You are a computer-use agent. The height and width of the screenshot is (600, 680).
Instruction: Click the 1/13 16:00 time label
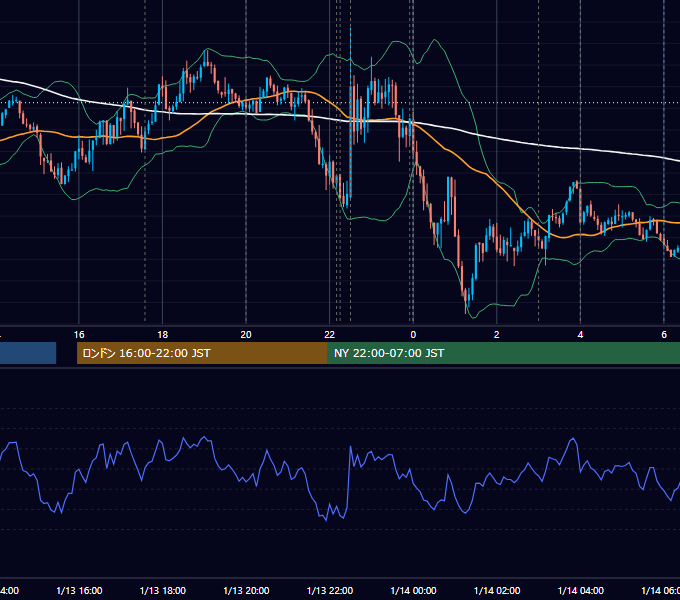tap(79, 590)
